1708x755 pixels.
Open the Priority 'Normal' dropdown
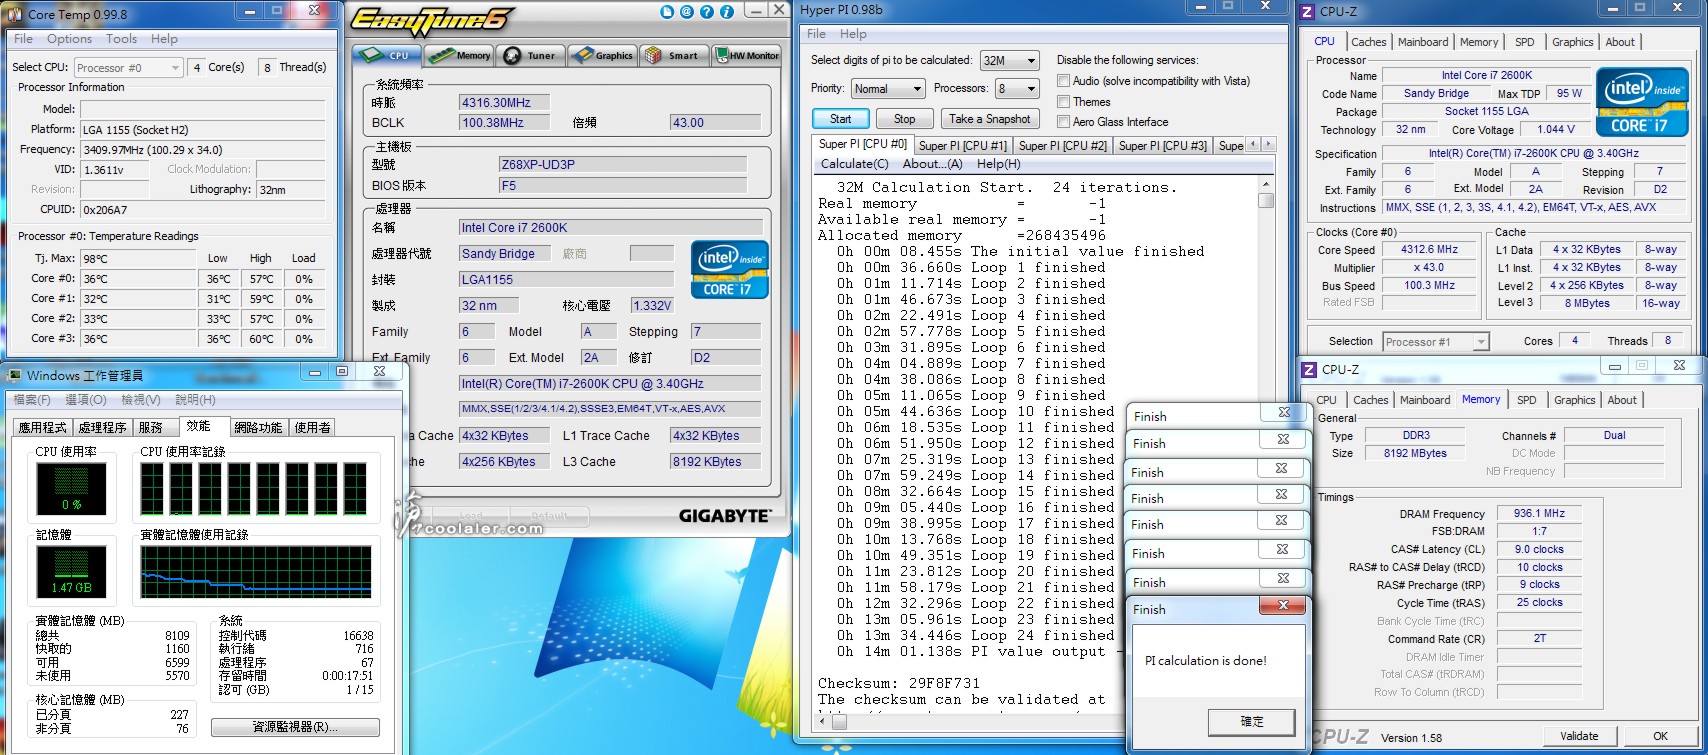tap(888, 88)
